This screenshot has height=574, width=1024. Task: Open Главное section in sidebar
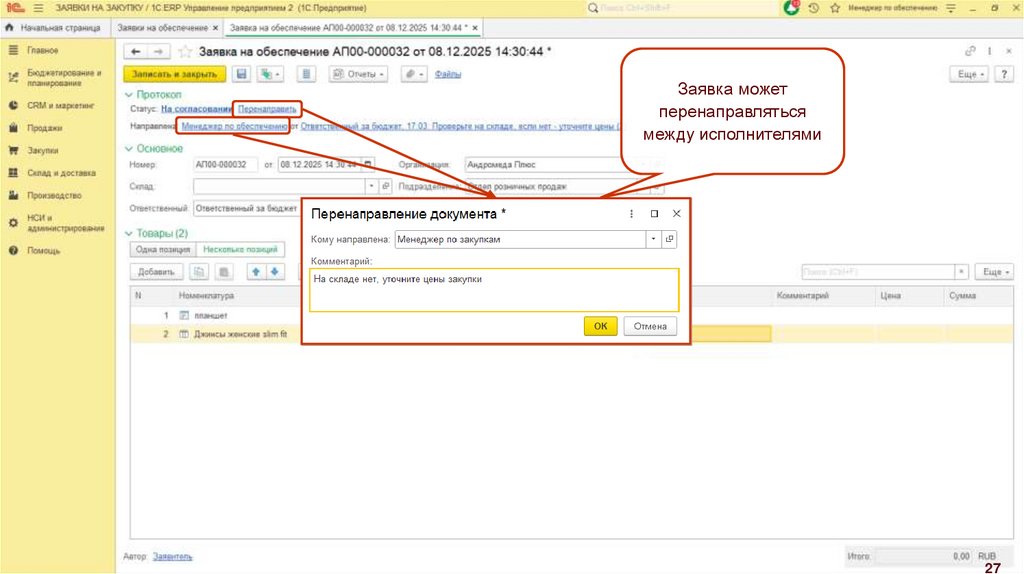42,50
